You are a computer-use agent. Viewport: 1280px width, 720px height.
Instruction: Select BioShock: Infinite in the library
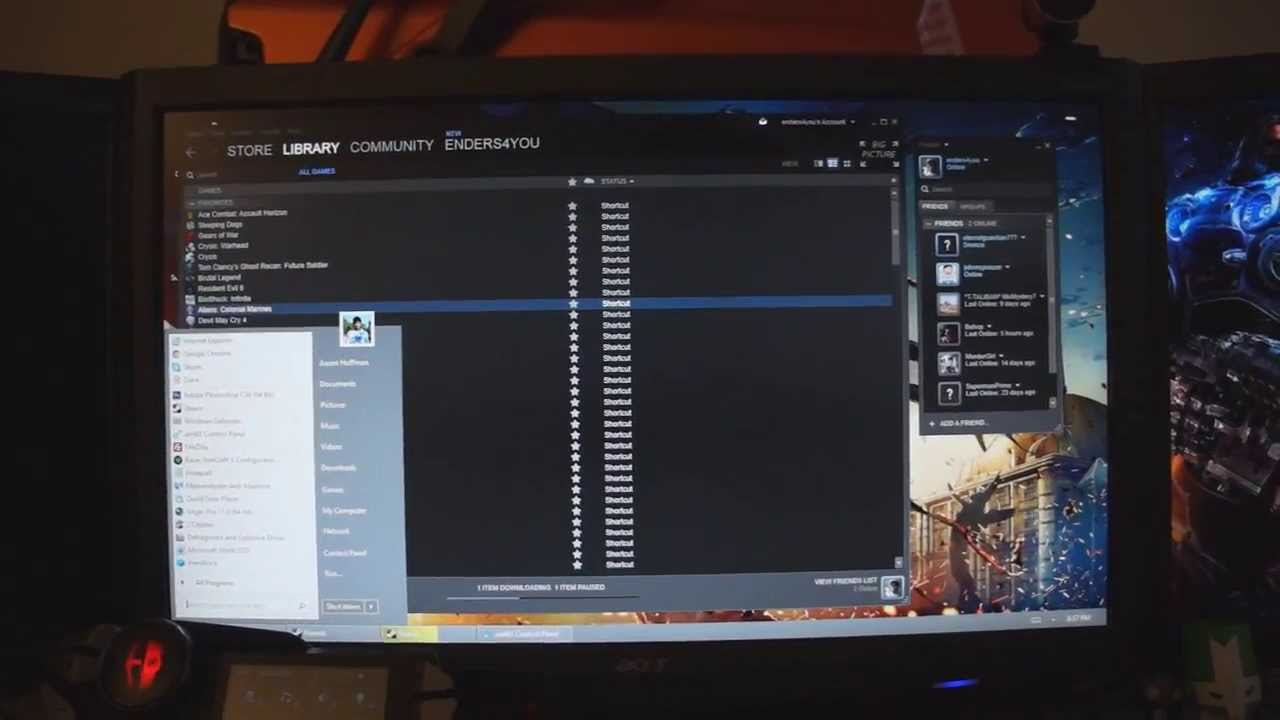(224, 298)
